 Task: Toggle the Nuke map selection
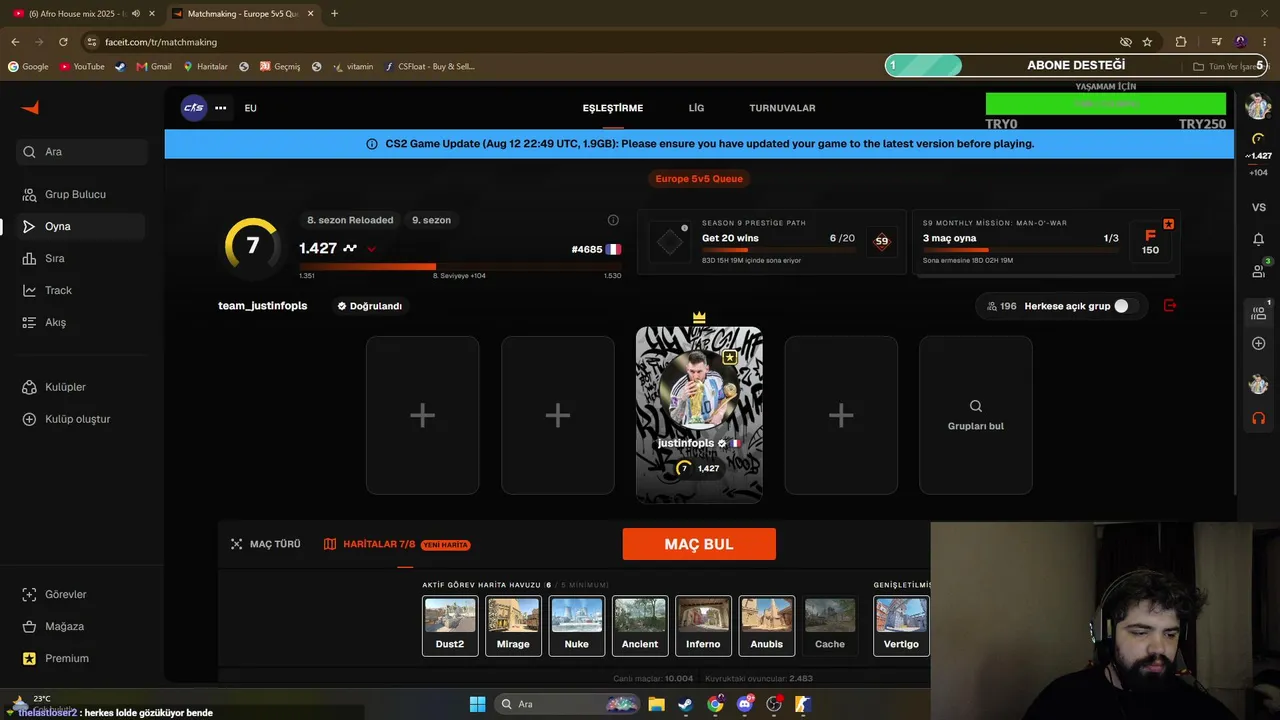coord(577,626)
